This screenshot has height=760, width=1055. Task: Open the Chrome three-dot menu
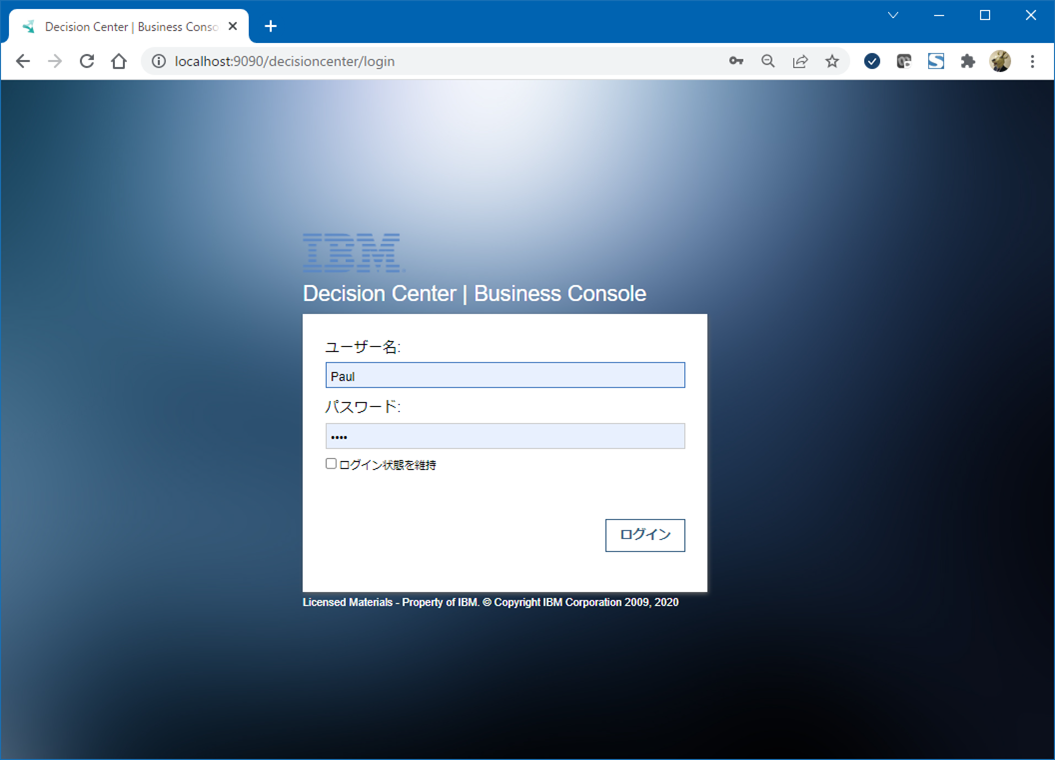pos(1032,61)
